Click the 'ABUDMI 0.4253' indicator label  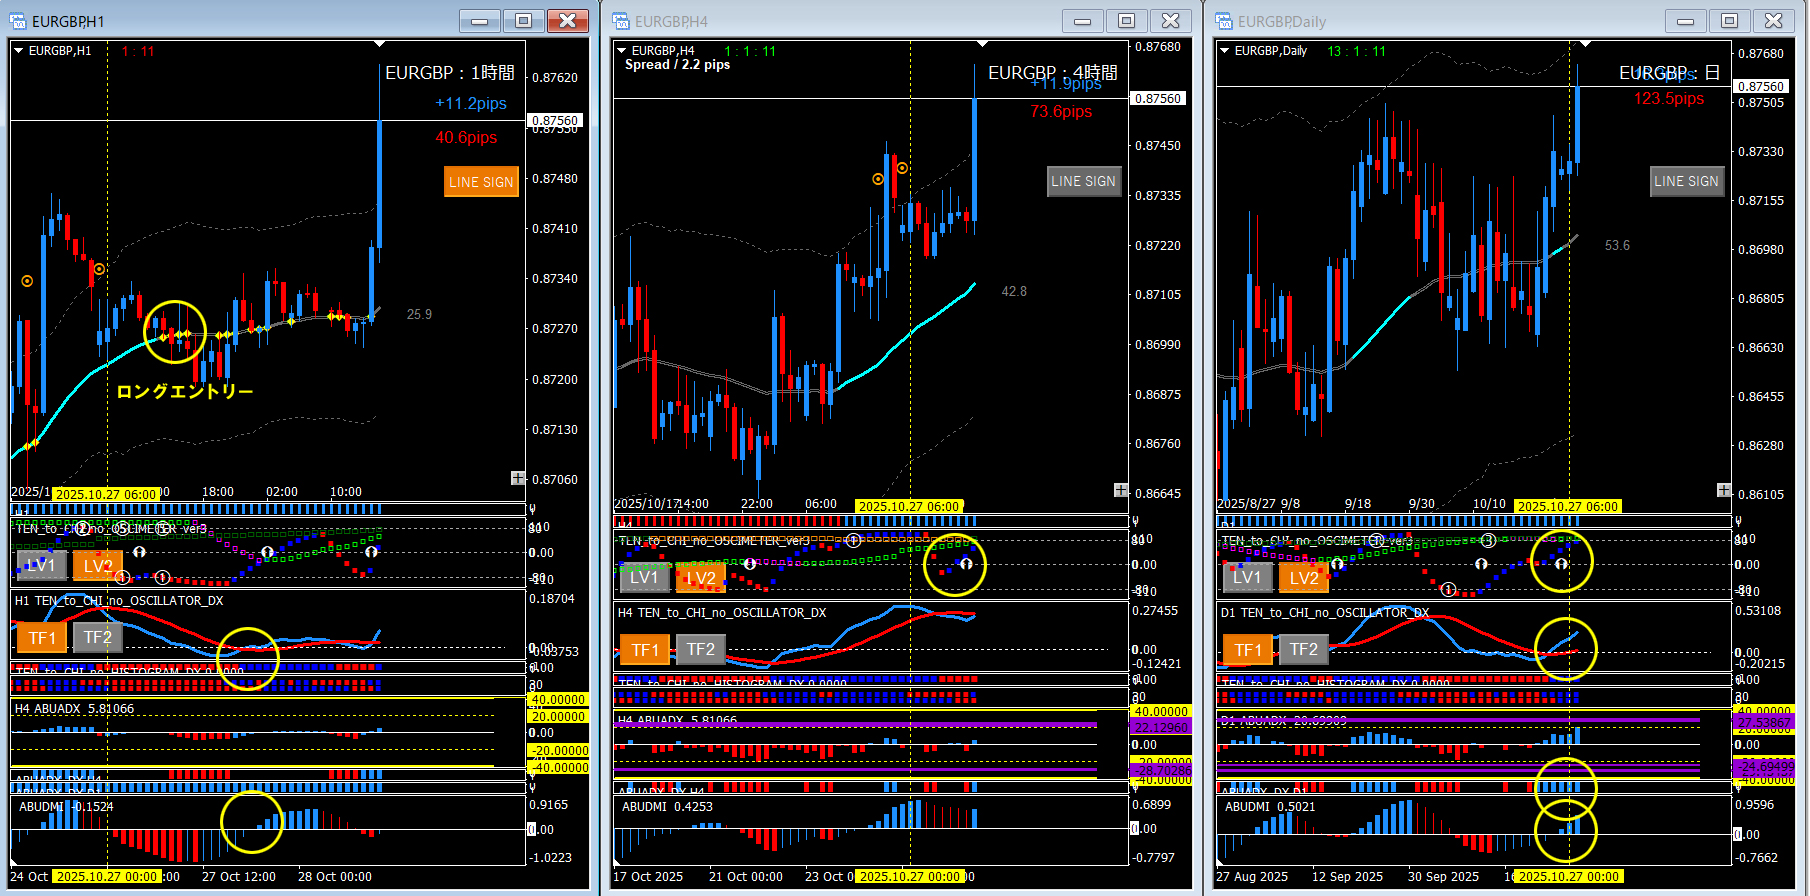tap(667, 807)
